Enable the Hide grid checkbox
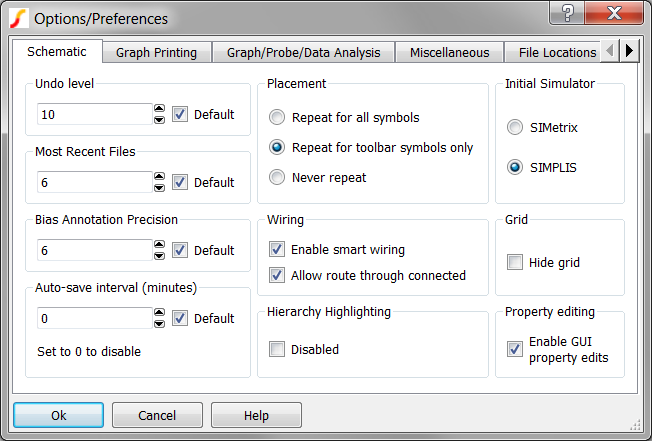Screen dimensions: 652x441 [515, 262]
